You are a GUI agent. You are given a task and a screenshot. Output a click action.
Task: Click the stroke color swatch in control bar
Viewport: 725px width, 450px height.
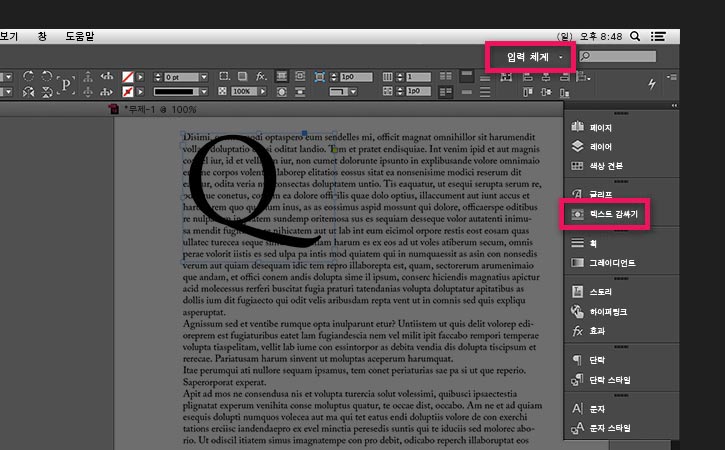(x=128, y=92)
